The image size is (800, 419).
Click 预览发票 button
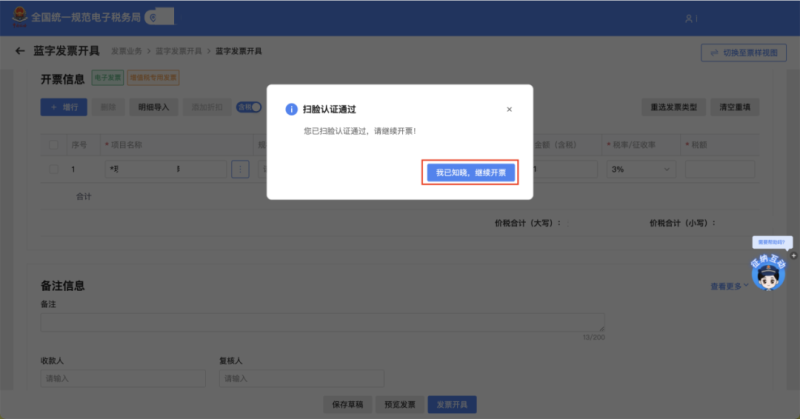(400, 404)
